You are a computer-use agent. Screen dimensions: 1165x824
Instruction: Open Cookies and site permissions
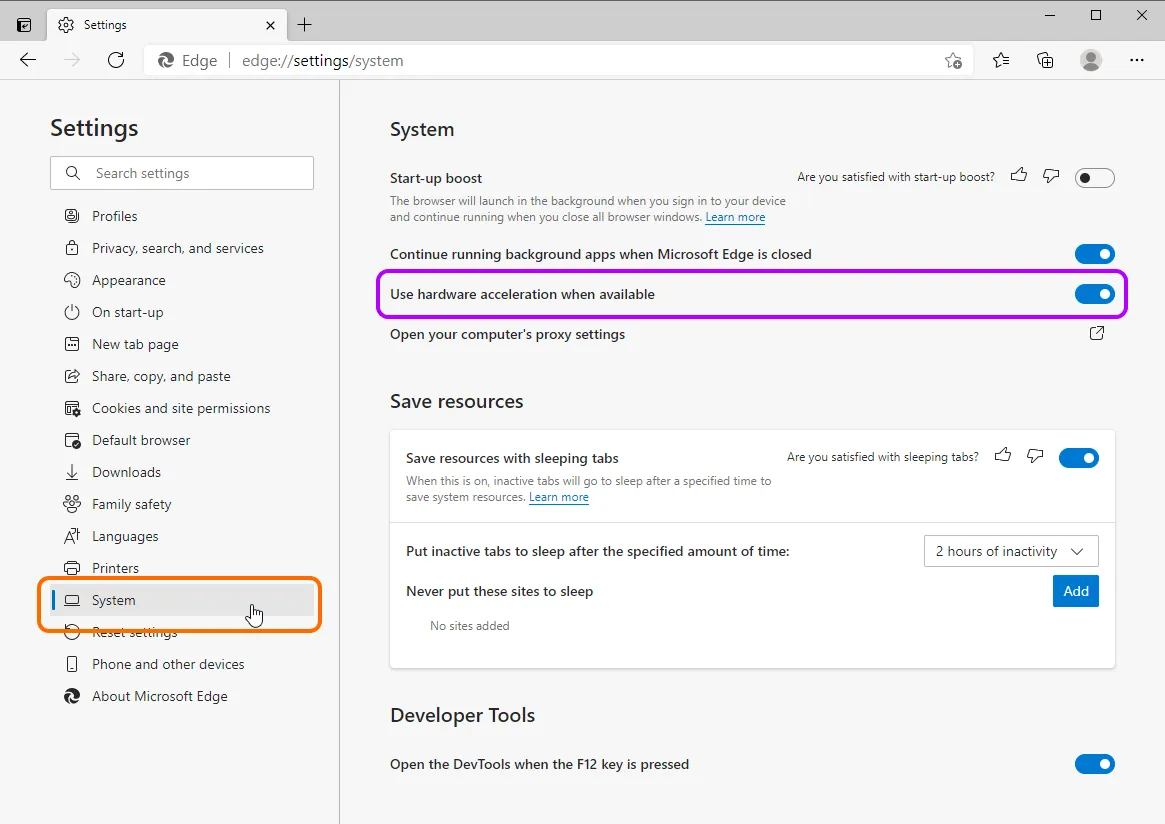pos(182,408)
